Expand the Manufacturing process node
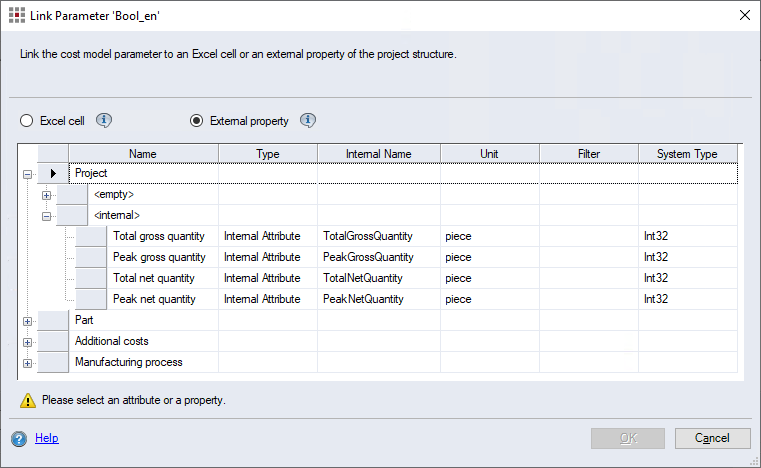Image resolution: width=761 pixels, height=468 pixels. [x=27, y=363]
